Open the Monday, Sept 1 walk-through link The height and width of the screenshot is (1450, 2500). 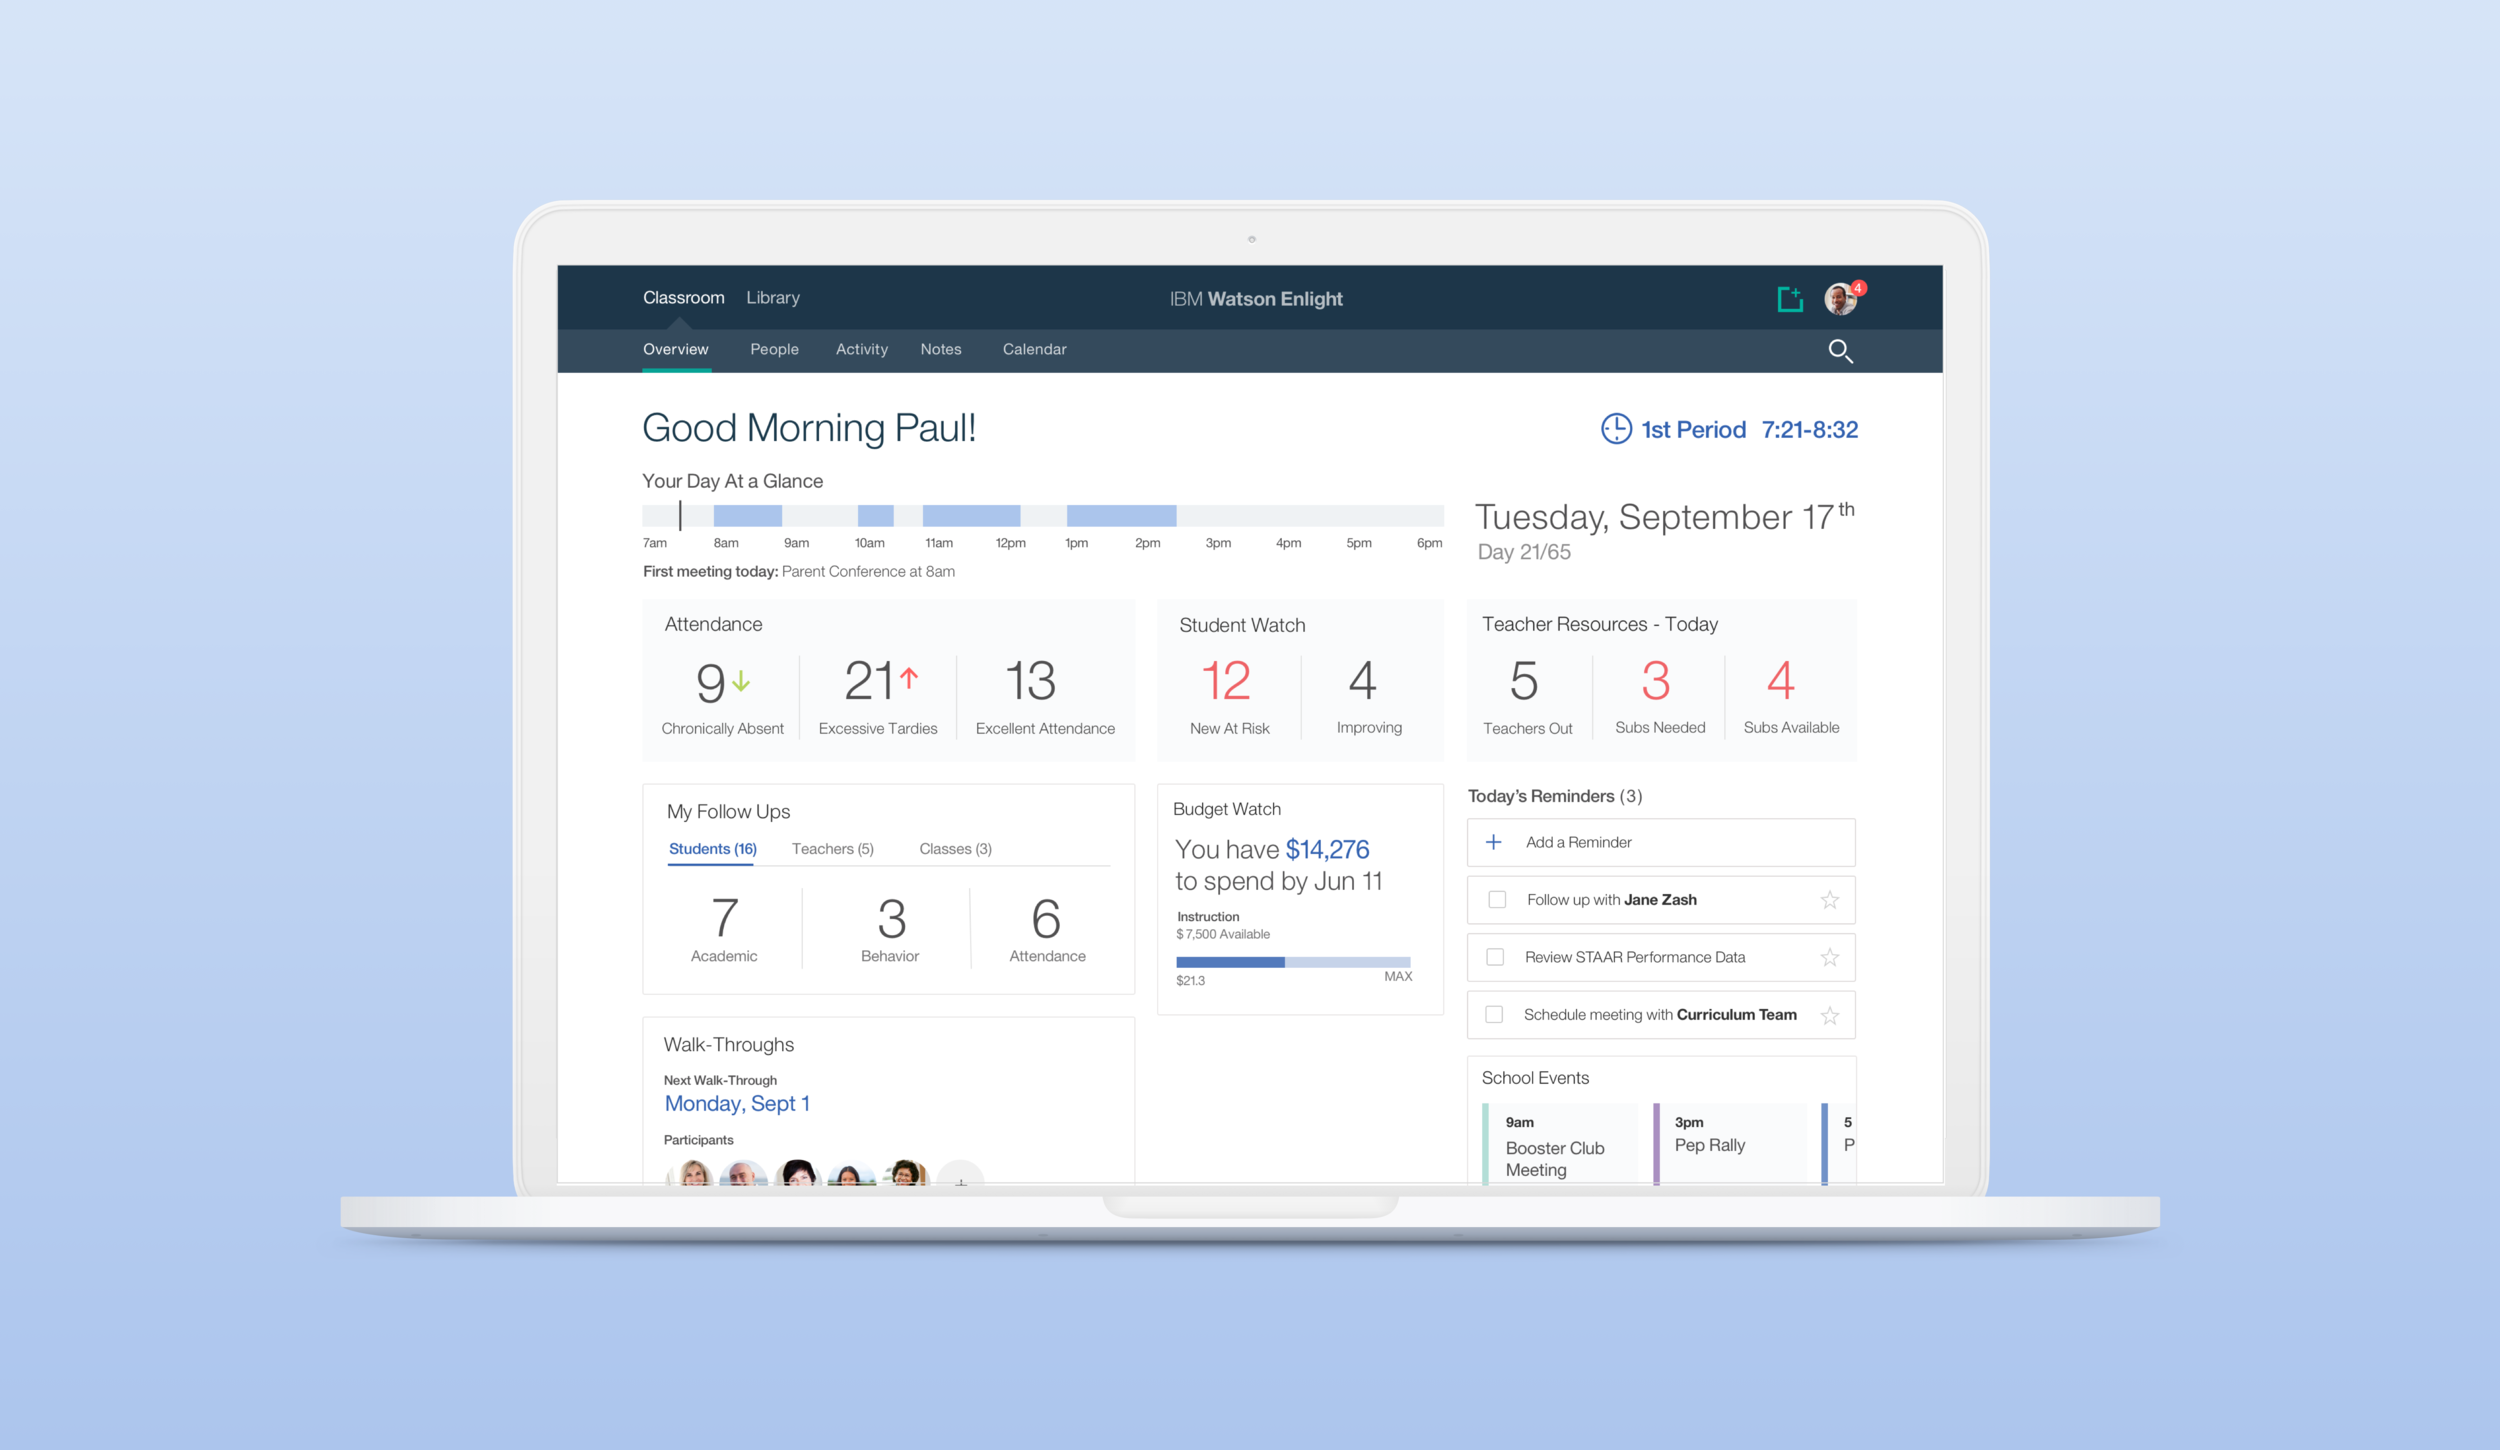pyautogui.click(x=737, y=1104)
